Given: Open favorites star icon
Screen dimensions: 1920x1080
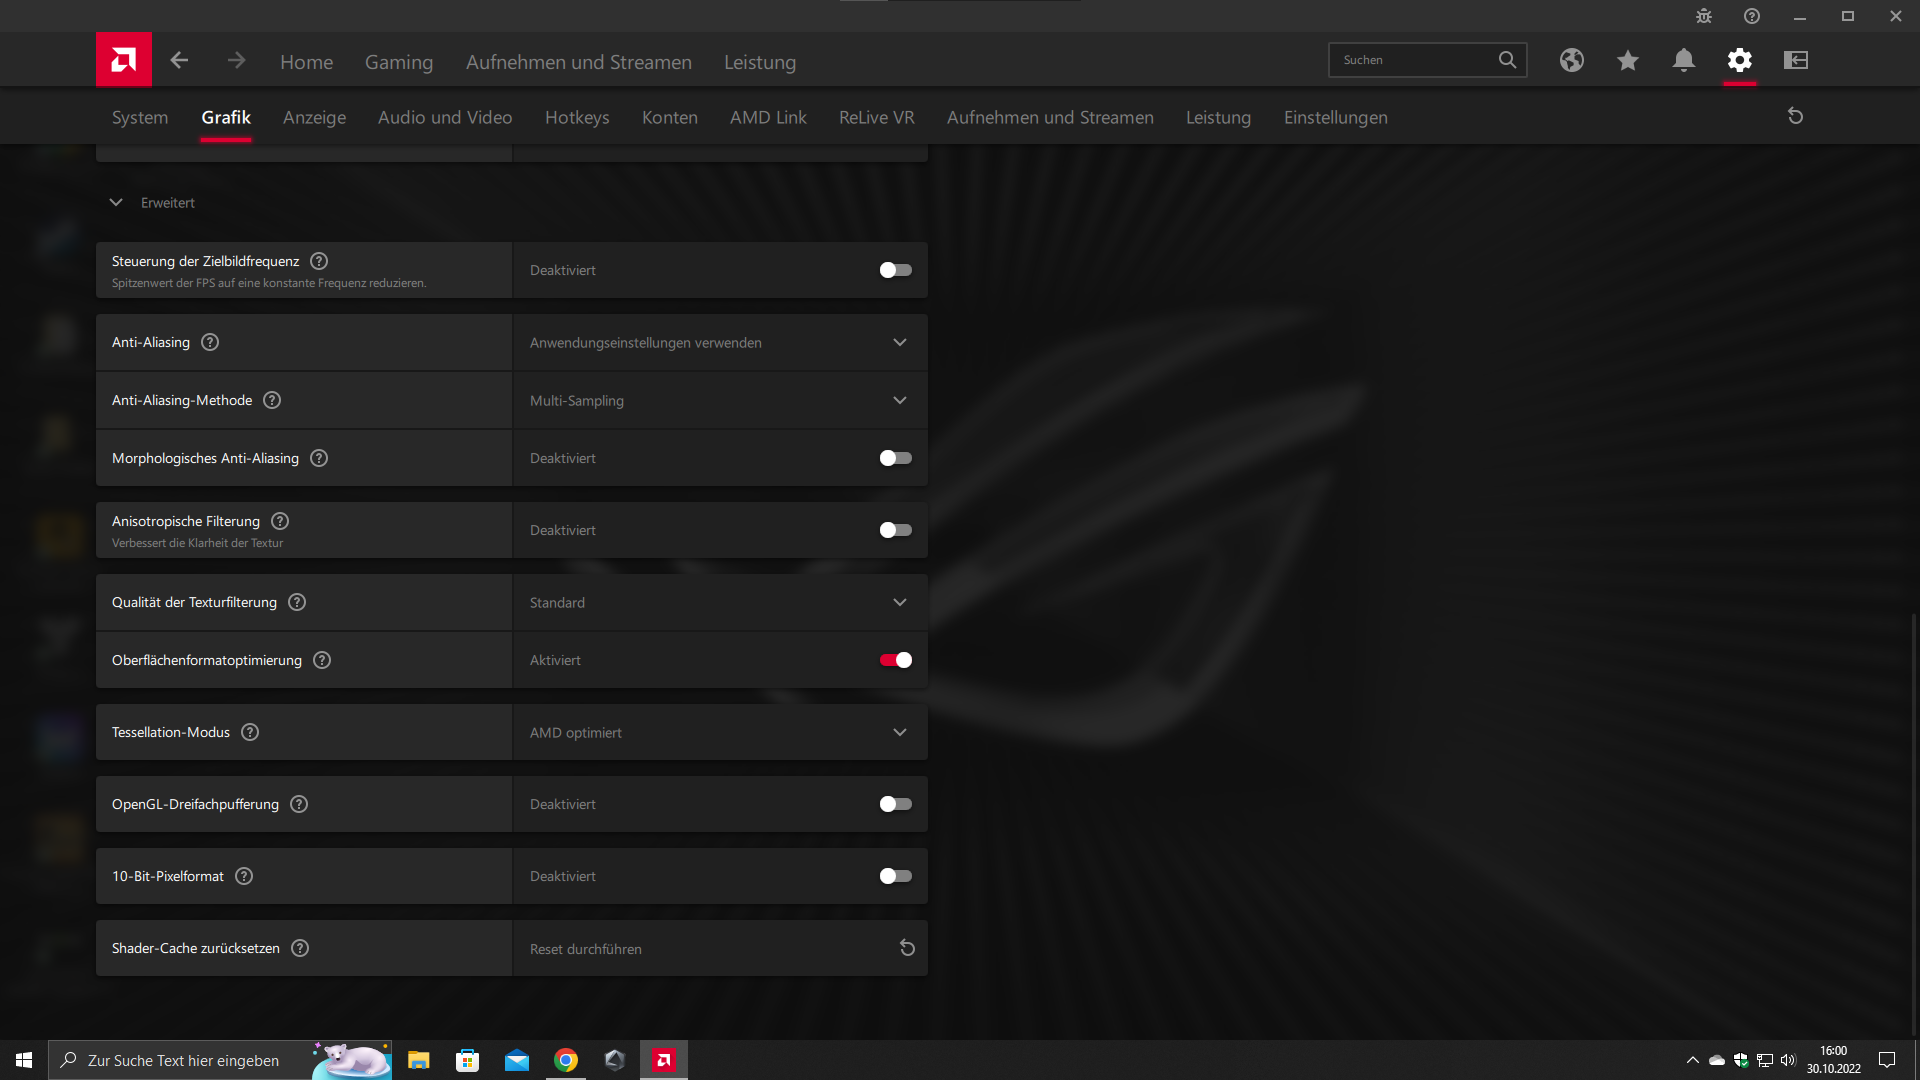Looking at the screenshot, I should coord(1627,60).
